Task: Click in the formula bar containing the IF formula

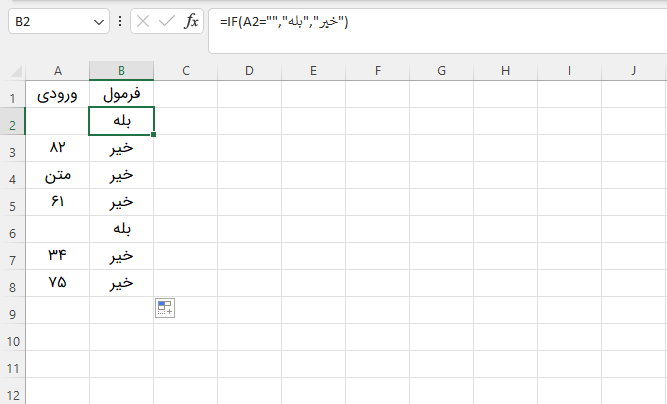Action: 430,21
